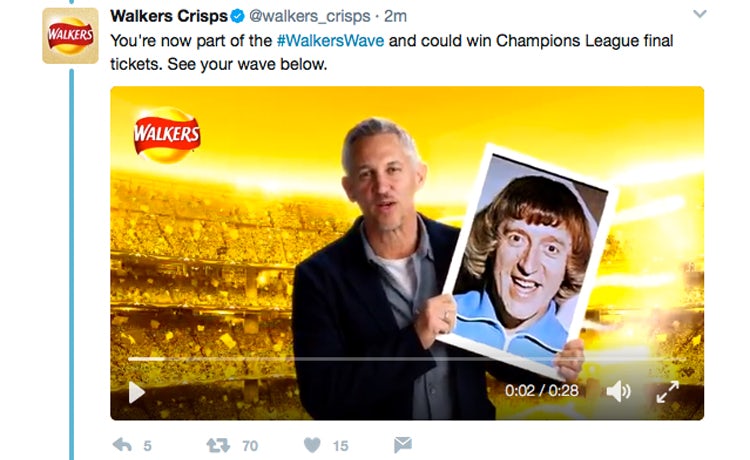The width and height of the screenshot is (750, 460).
Task: Open the #WalkersWave hashtag link
Action: click(x=331, y=41)
